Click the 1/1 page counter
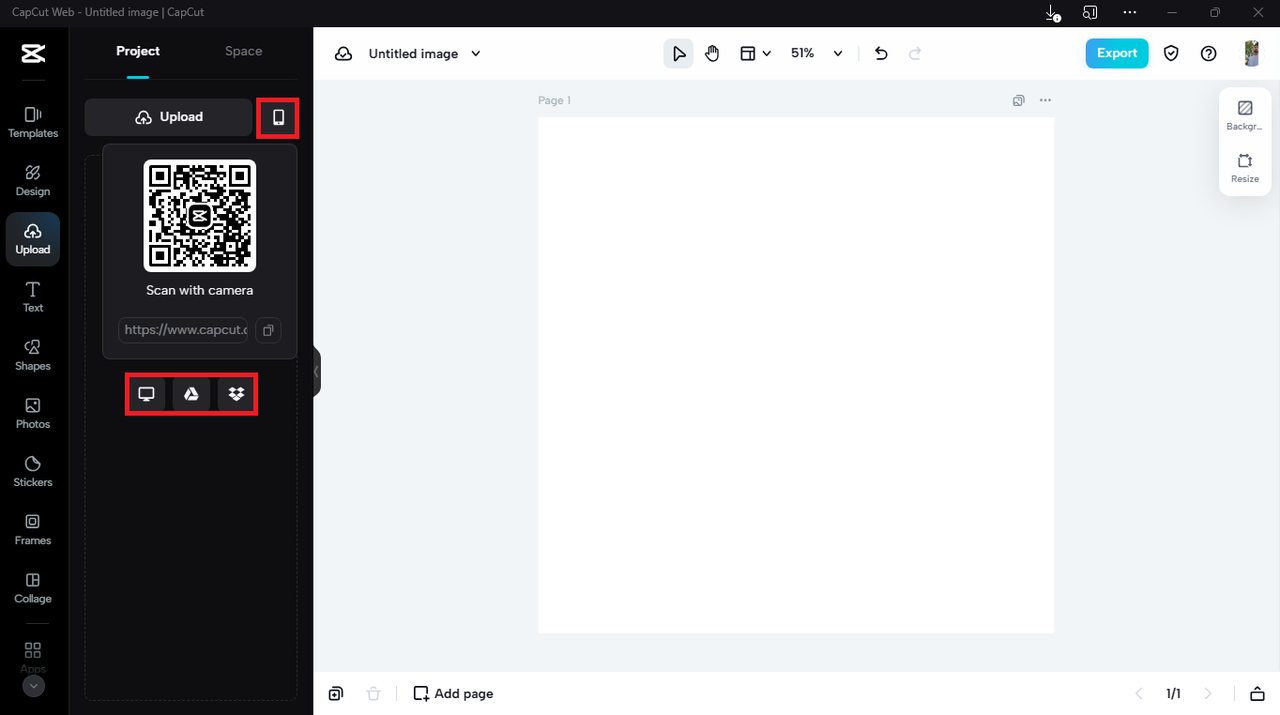This screenshot has width=1280, height=715. click(1173, 694)
